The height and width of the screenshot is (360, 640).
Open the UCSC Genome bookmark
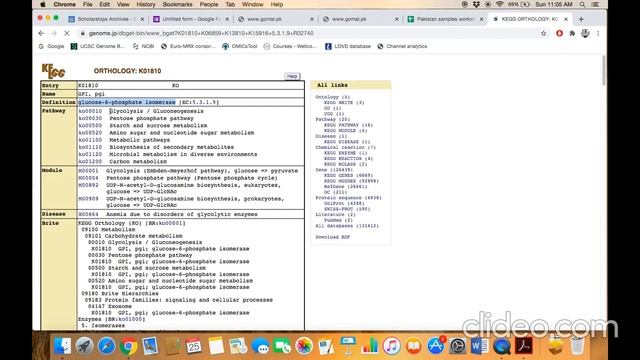click(98, 47)
